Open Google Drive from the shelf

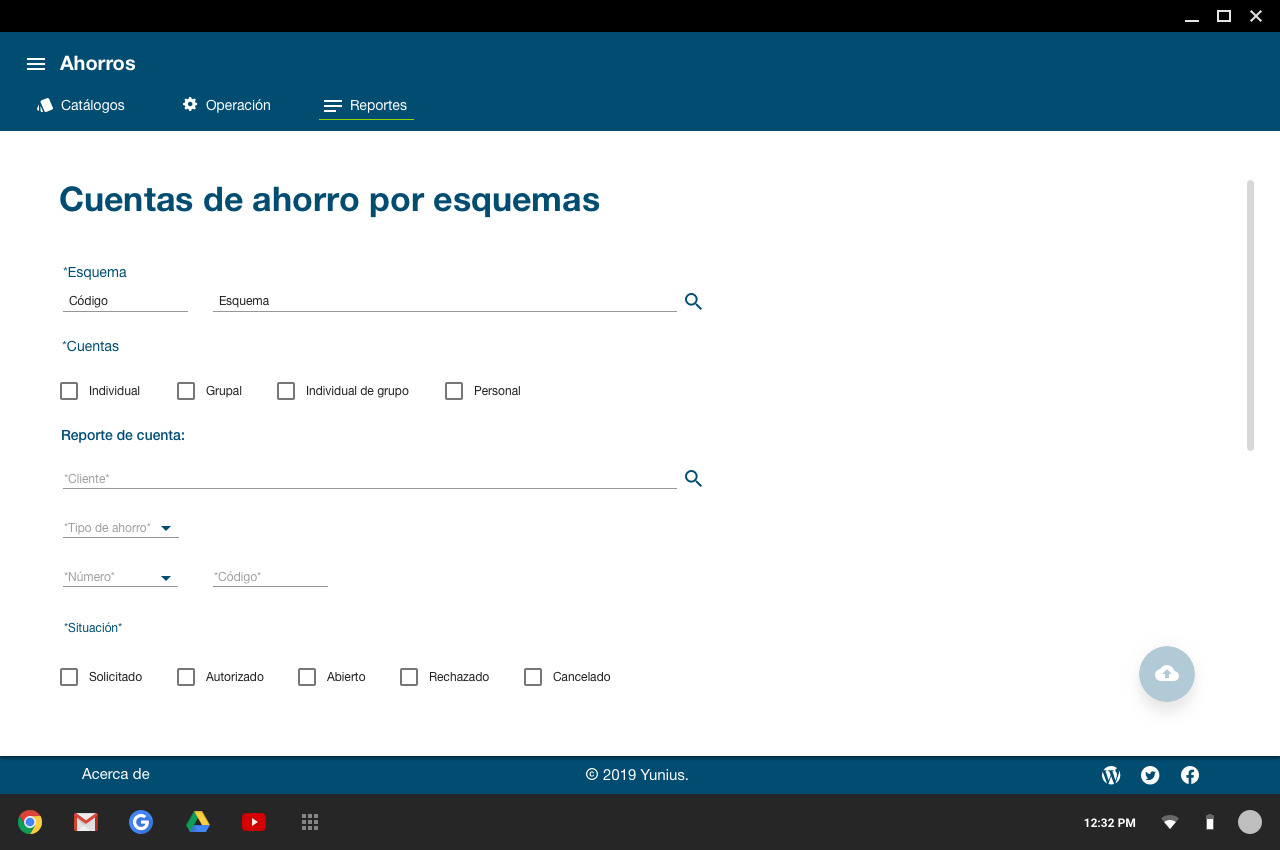pos(198,822)
